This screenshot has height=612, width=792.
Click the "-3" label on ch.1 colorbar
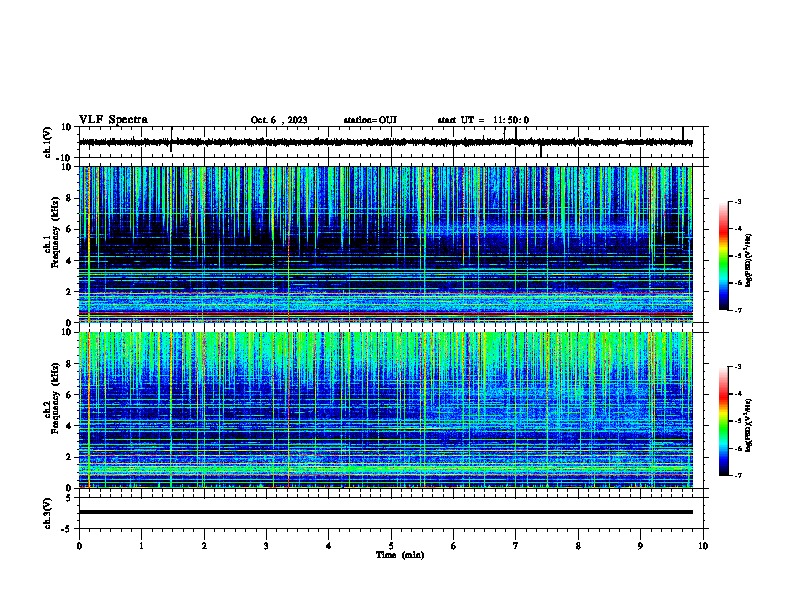coord(738,202)
